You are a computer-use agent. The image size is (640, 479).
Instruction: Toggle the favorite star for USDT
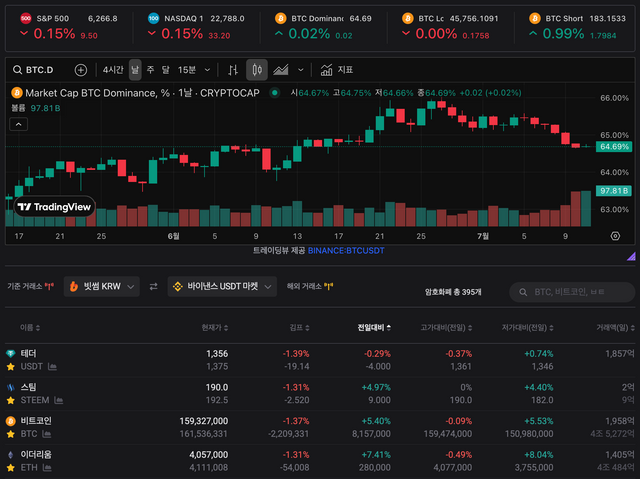11,367
